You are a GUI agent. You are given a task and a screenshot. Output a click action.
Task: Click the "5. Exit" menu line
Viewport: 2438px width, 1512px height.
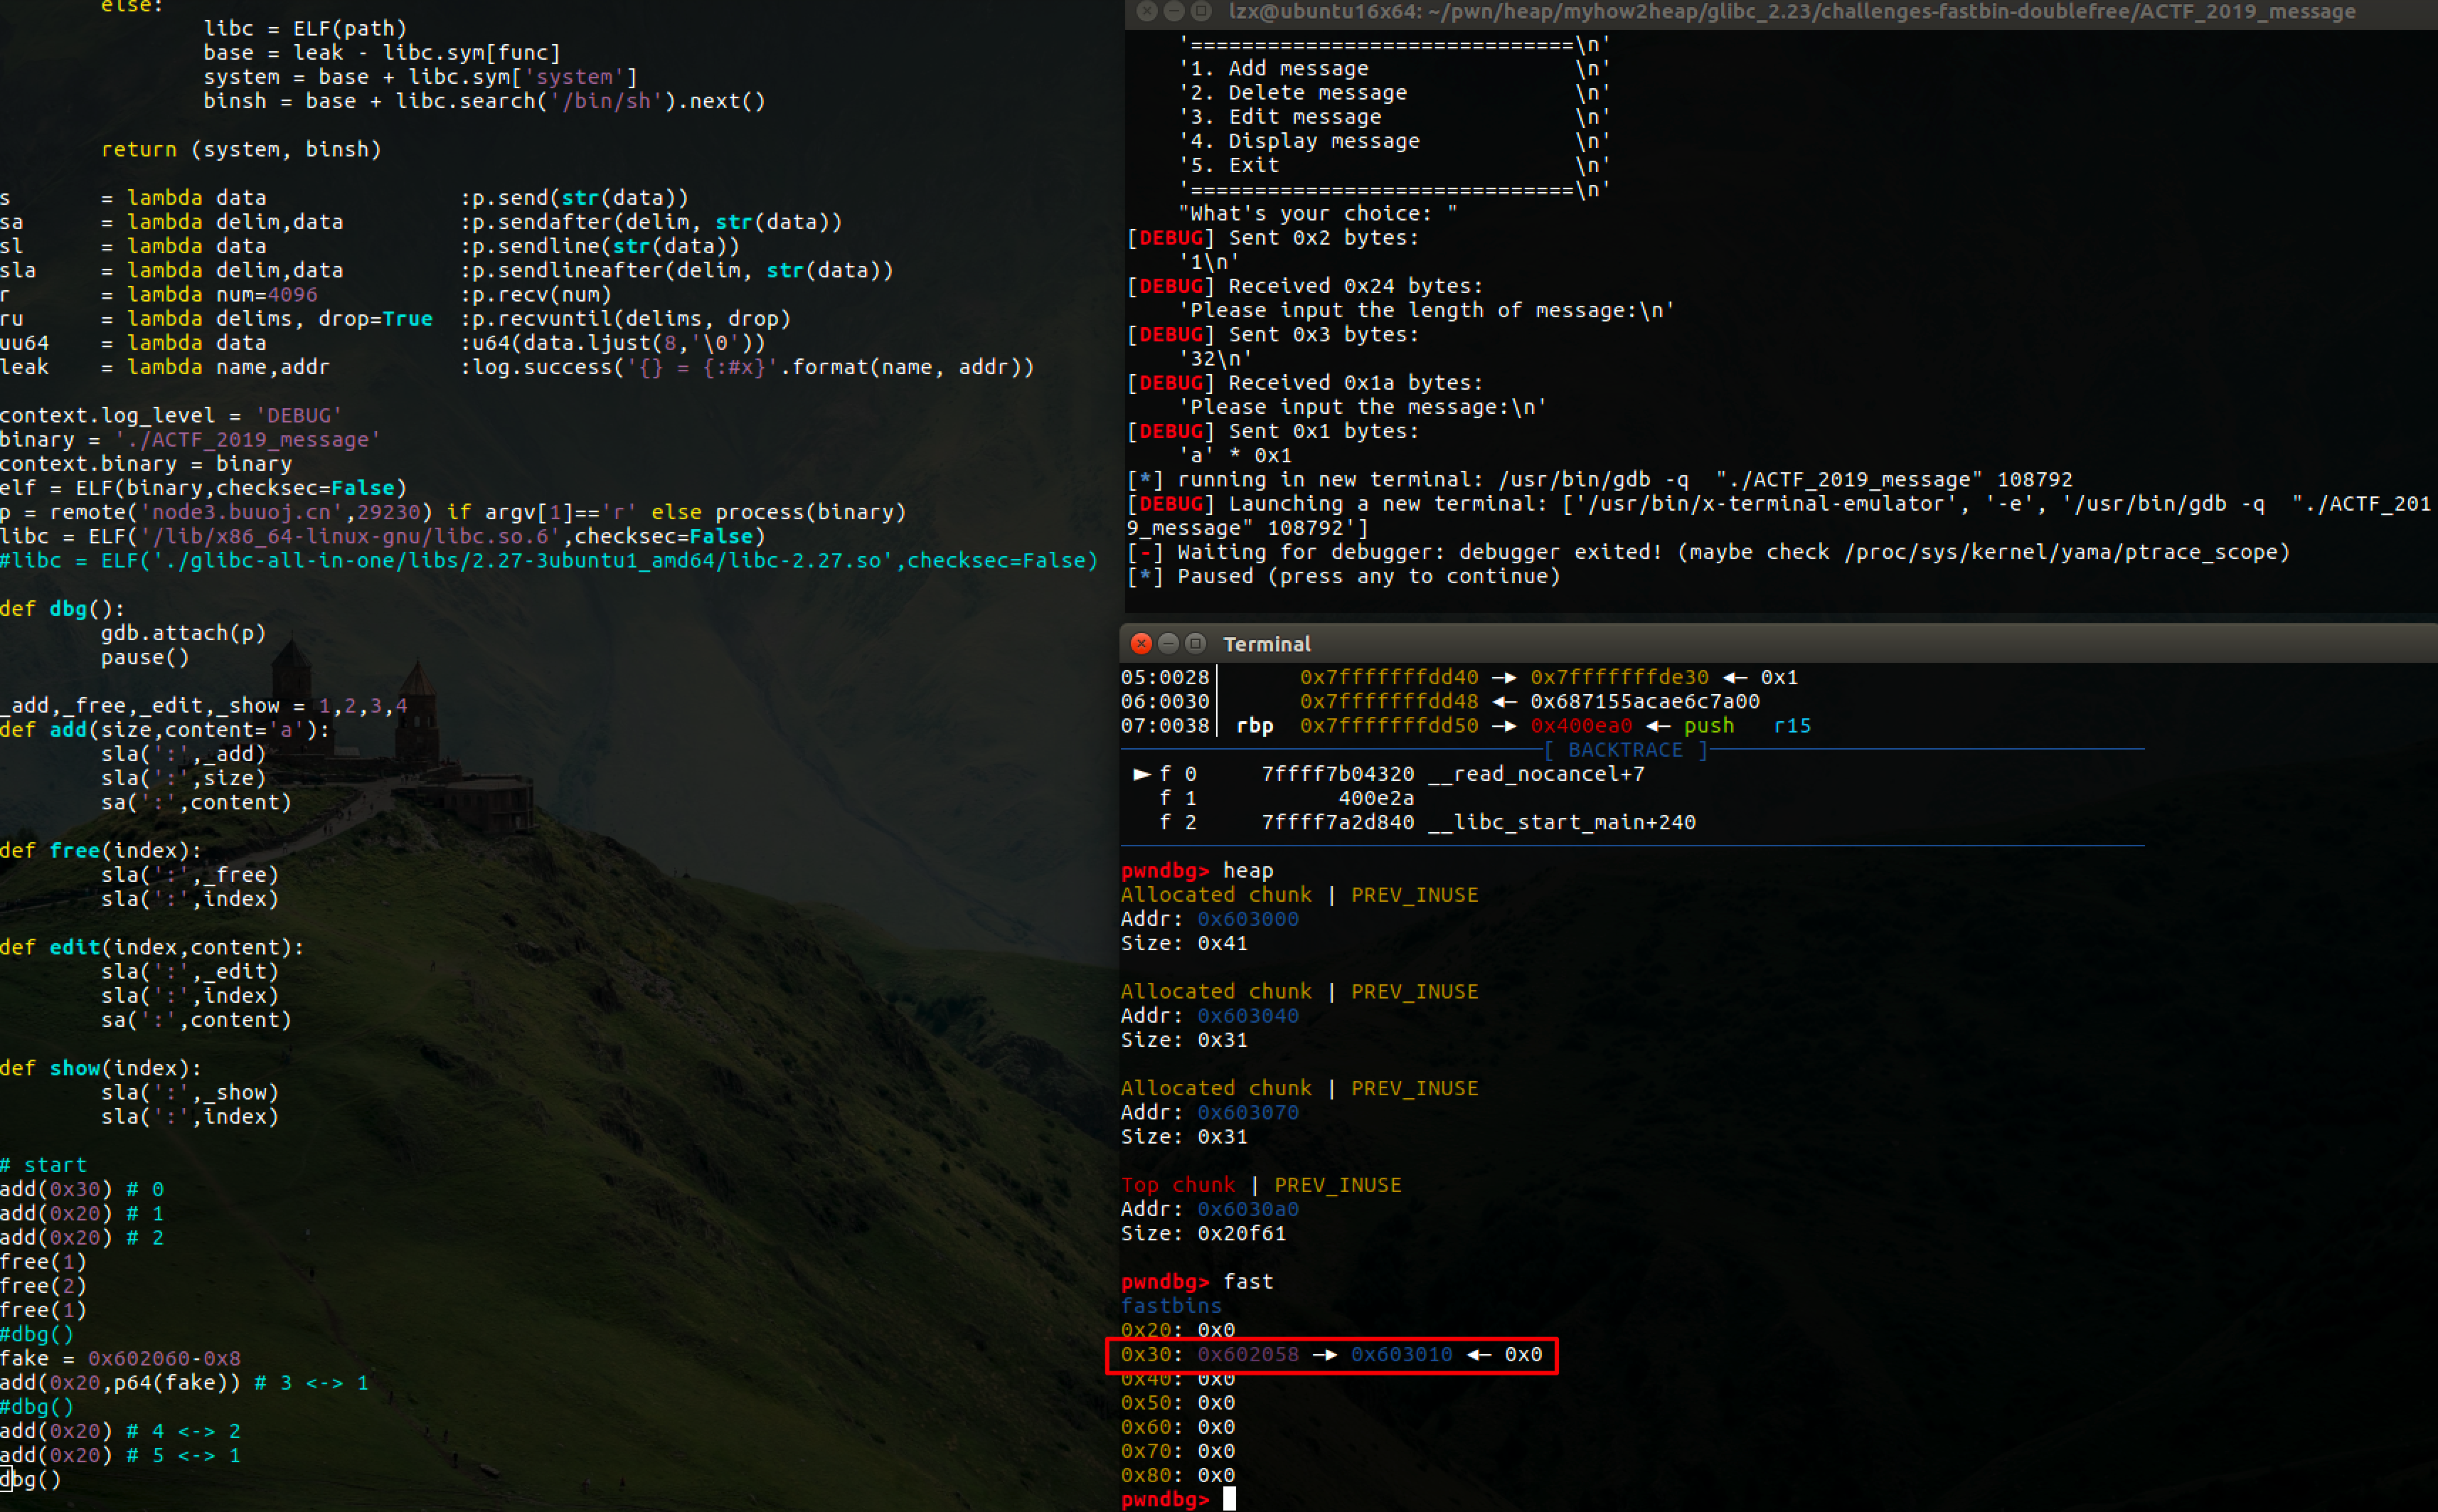[x=1394, y=166]
